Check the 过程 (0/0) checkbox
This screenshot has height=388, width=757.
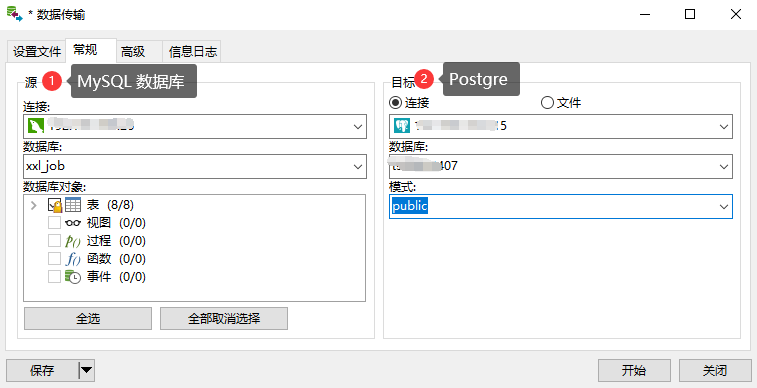coord(54,241)
